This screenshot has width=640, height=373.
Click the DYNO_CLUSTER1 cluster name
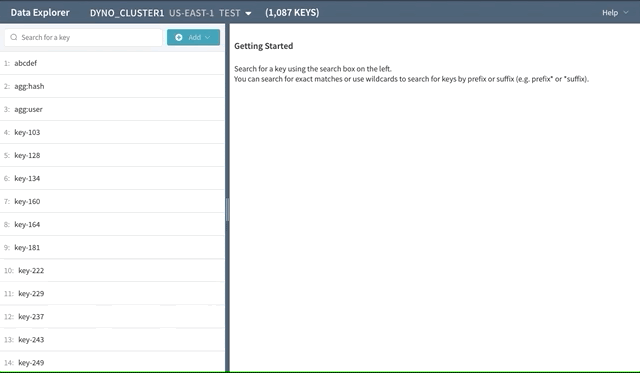127,13
